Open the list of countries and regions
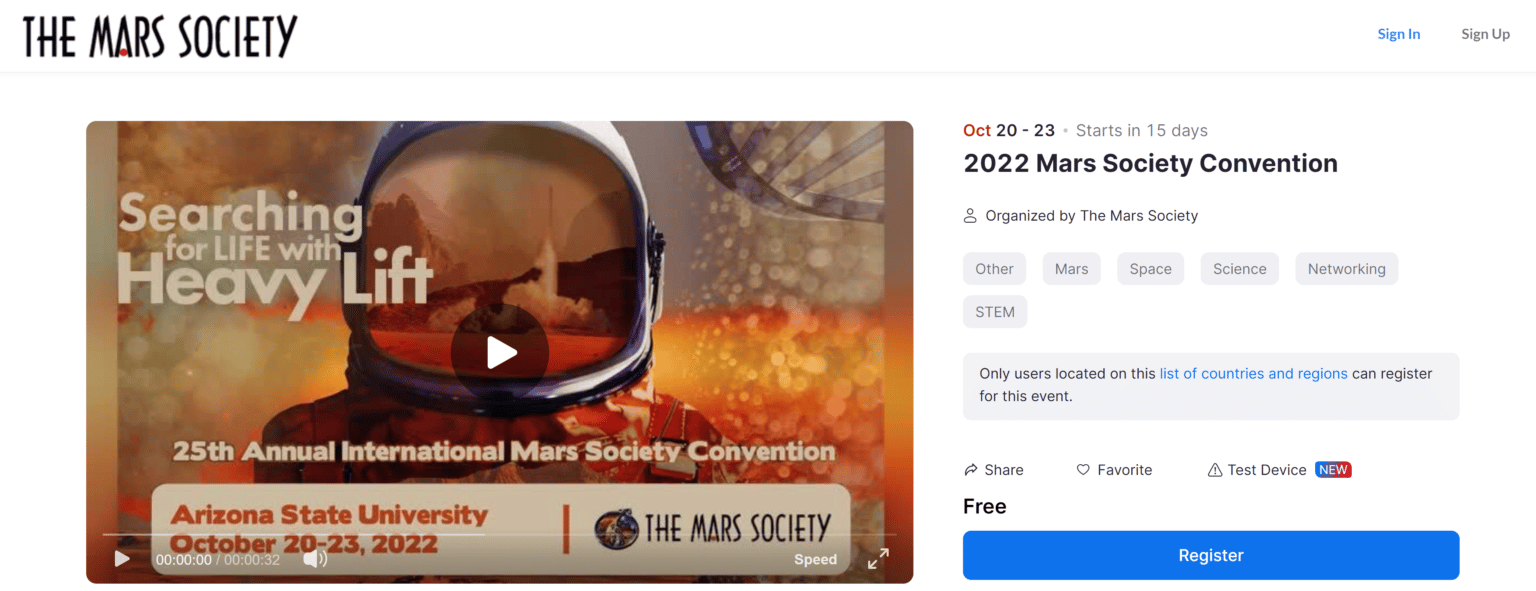The image size is (1536, 591). (x=1253, y=374)
